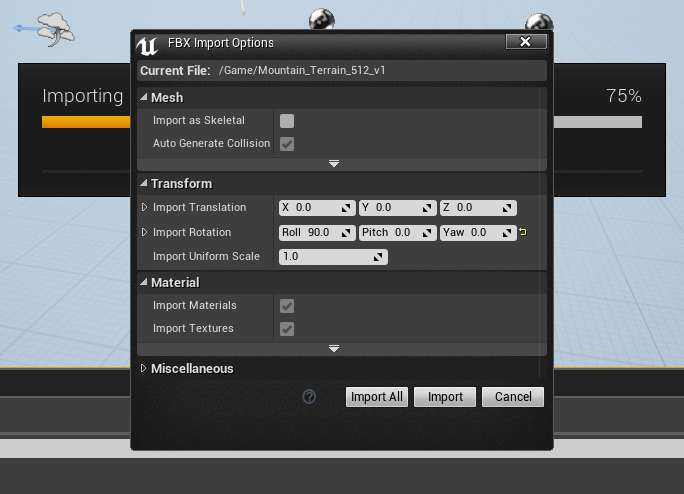Viewport: 684px width, 494px height.
Task: Click the Pitch field spinner arrow
Action: (x=427, y=233)
